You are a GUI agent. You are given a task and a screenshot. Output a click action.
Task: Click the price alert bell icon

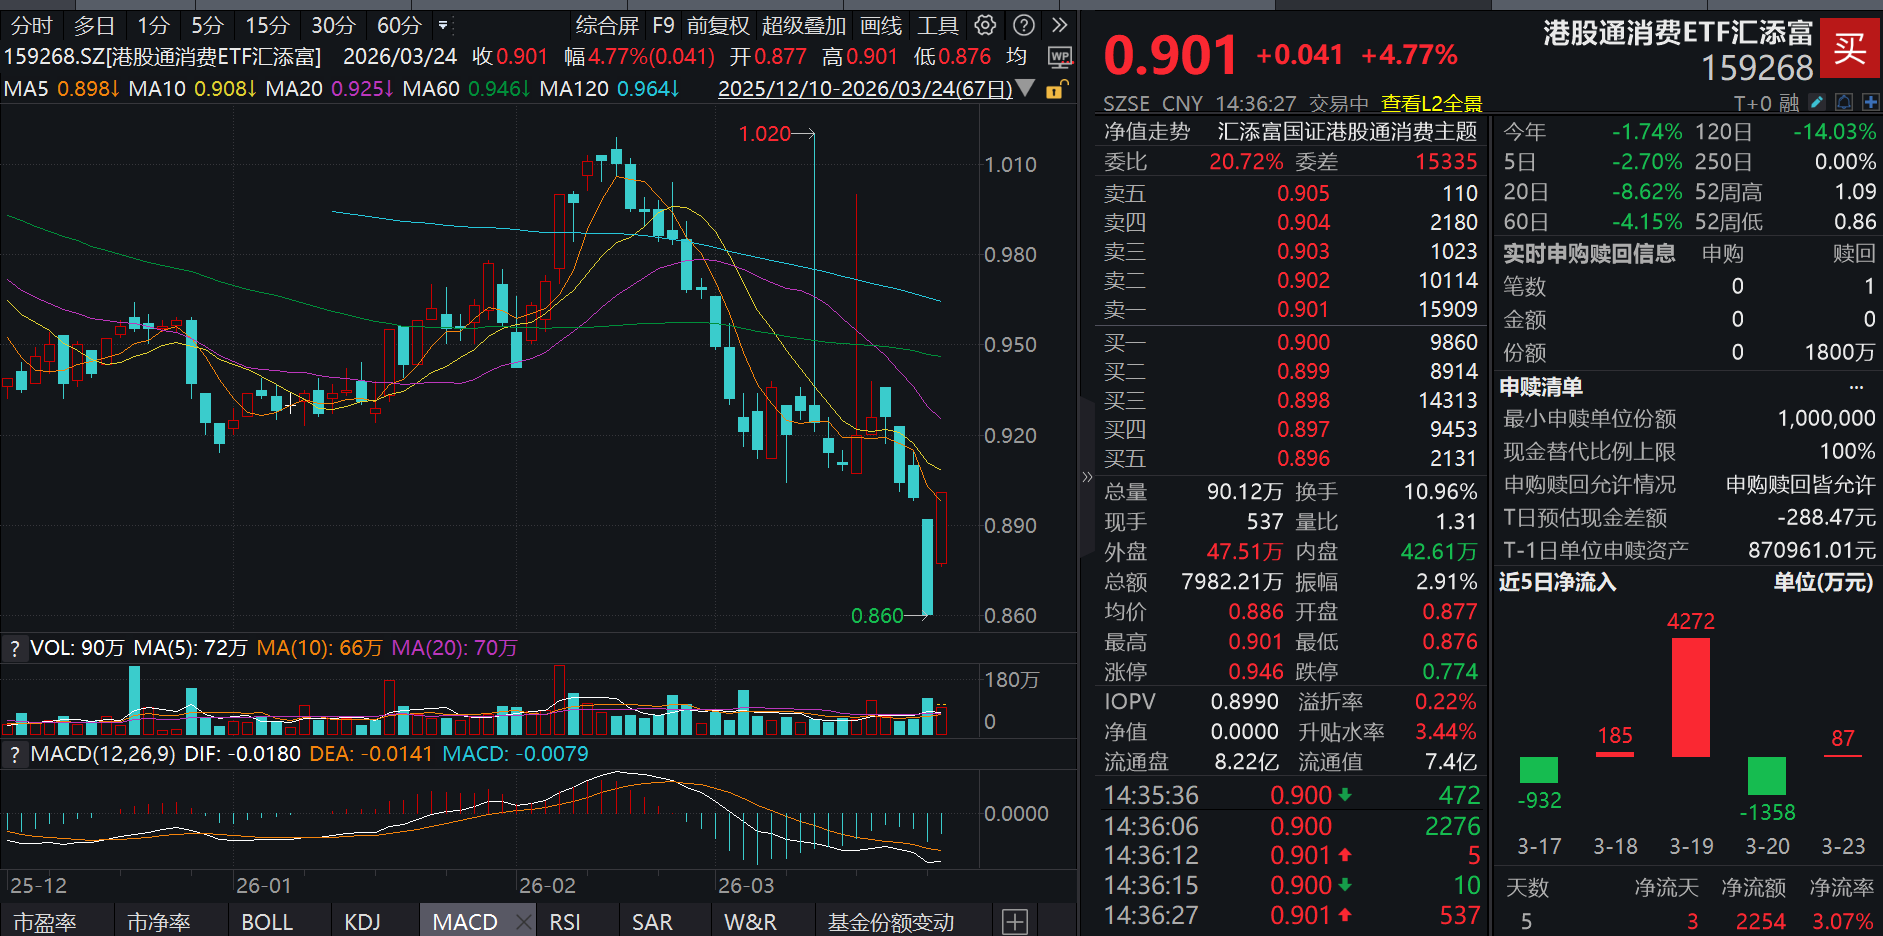(x=1844, y=102)
